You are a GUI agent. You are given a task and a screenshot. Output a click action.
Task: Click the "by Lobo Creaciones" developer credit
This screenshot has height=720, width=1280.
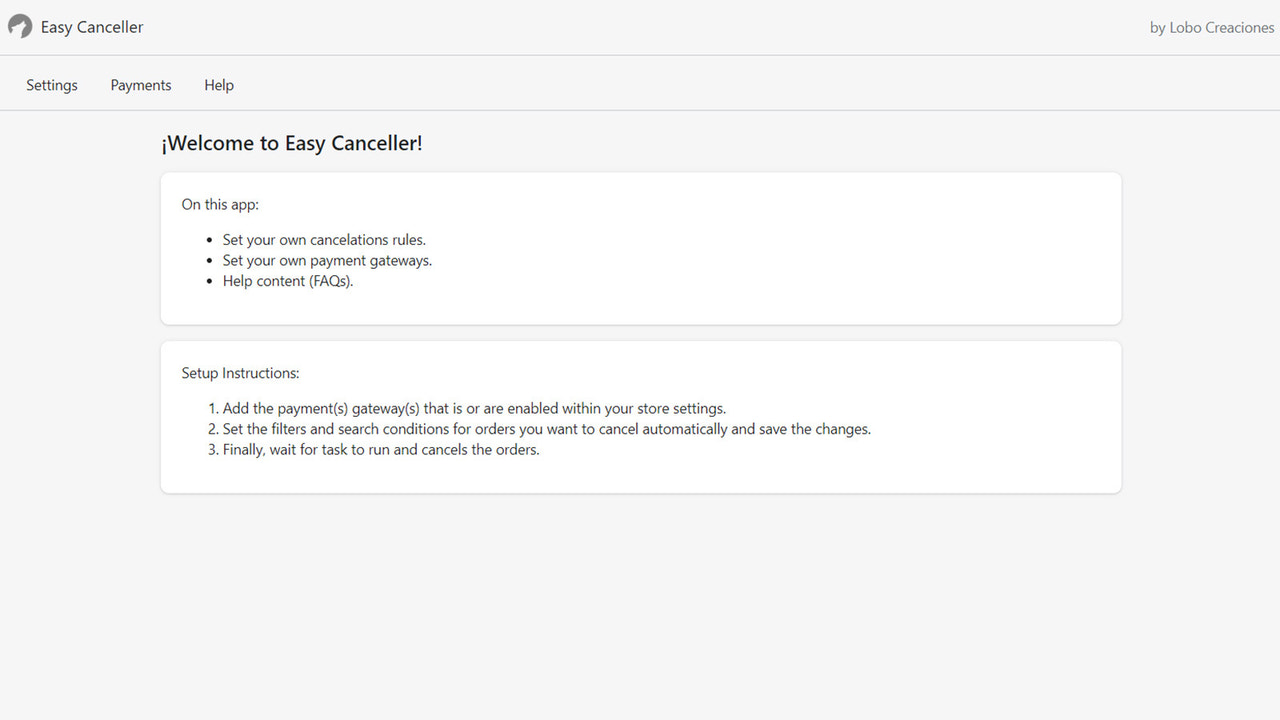[x=1212, y=27]
